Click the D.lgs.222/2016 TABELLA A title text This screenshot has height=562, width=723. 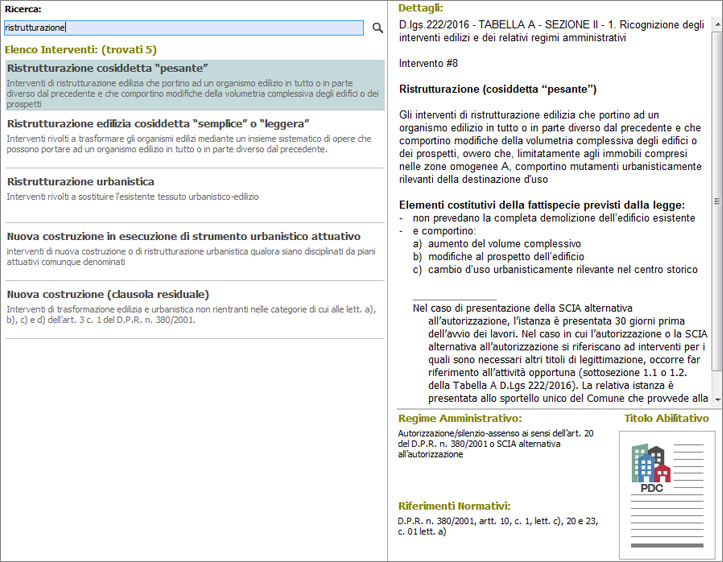[x=551, y=31]
